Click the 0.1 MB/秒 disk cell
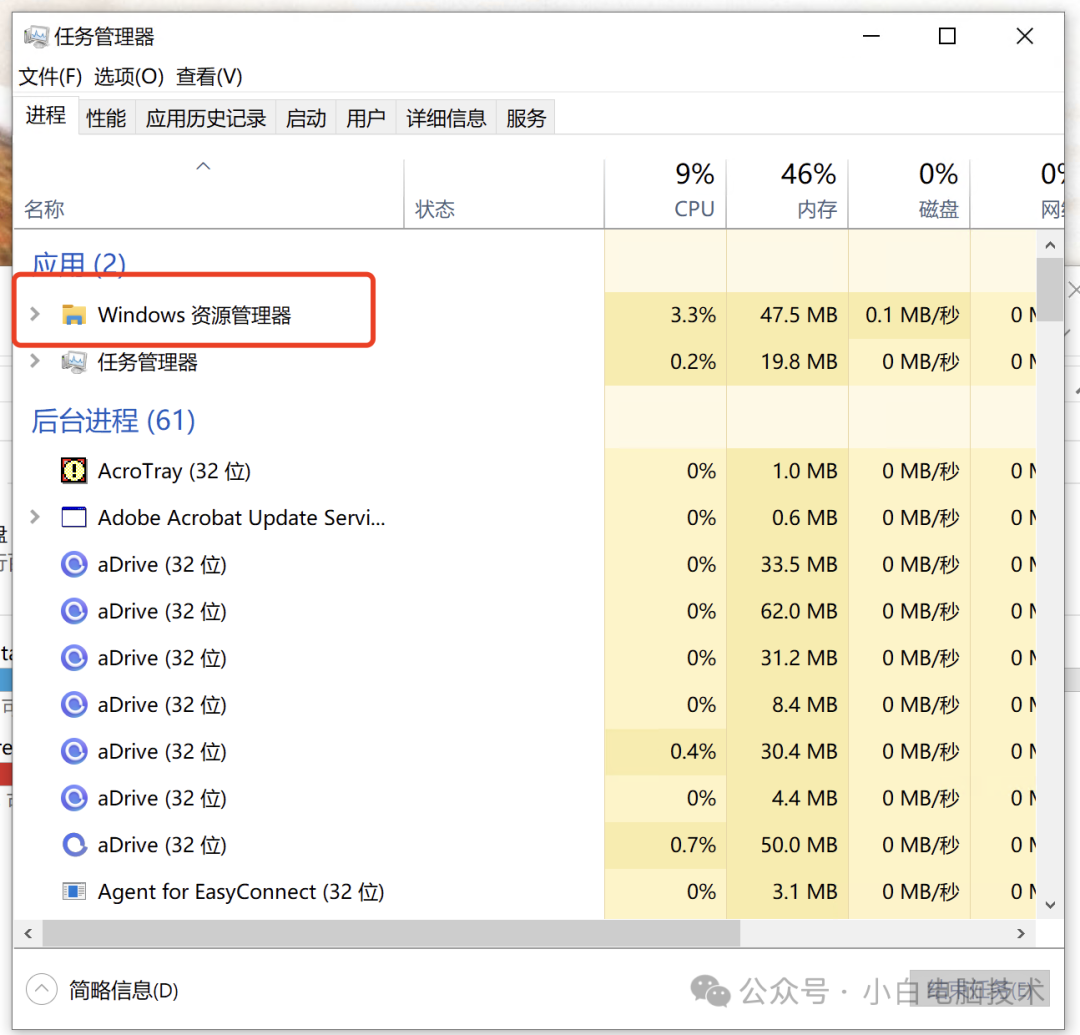Image resolution: width=1080 pixels, height=1035 pixels. pos(908,315)
